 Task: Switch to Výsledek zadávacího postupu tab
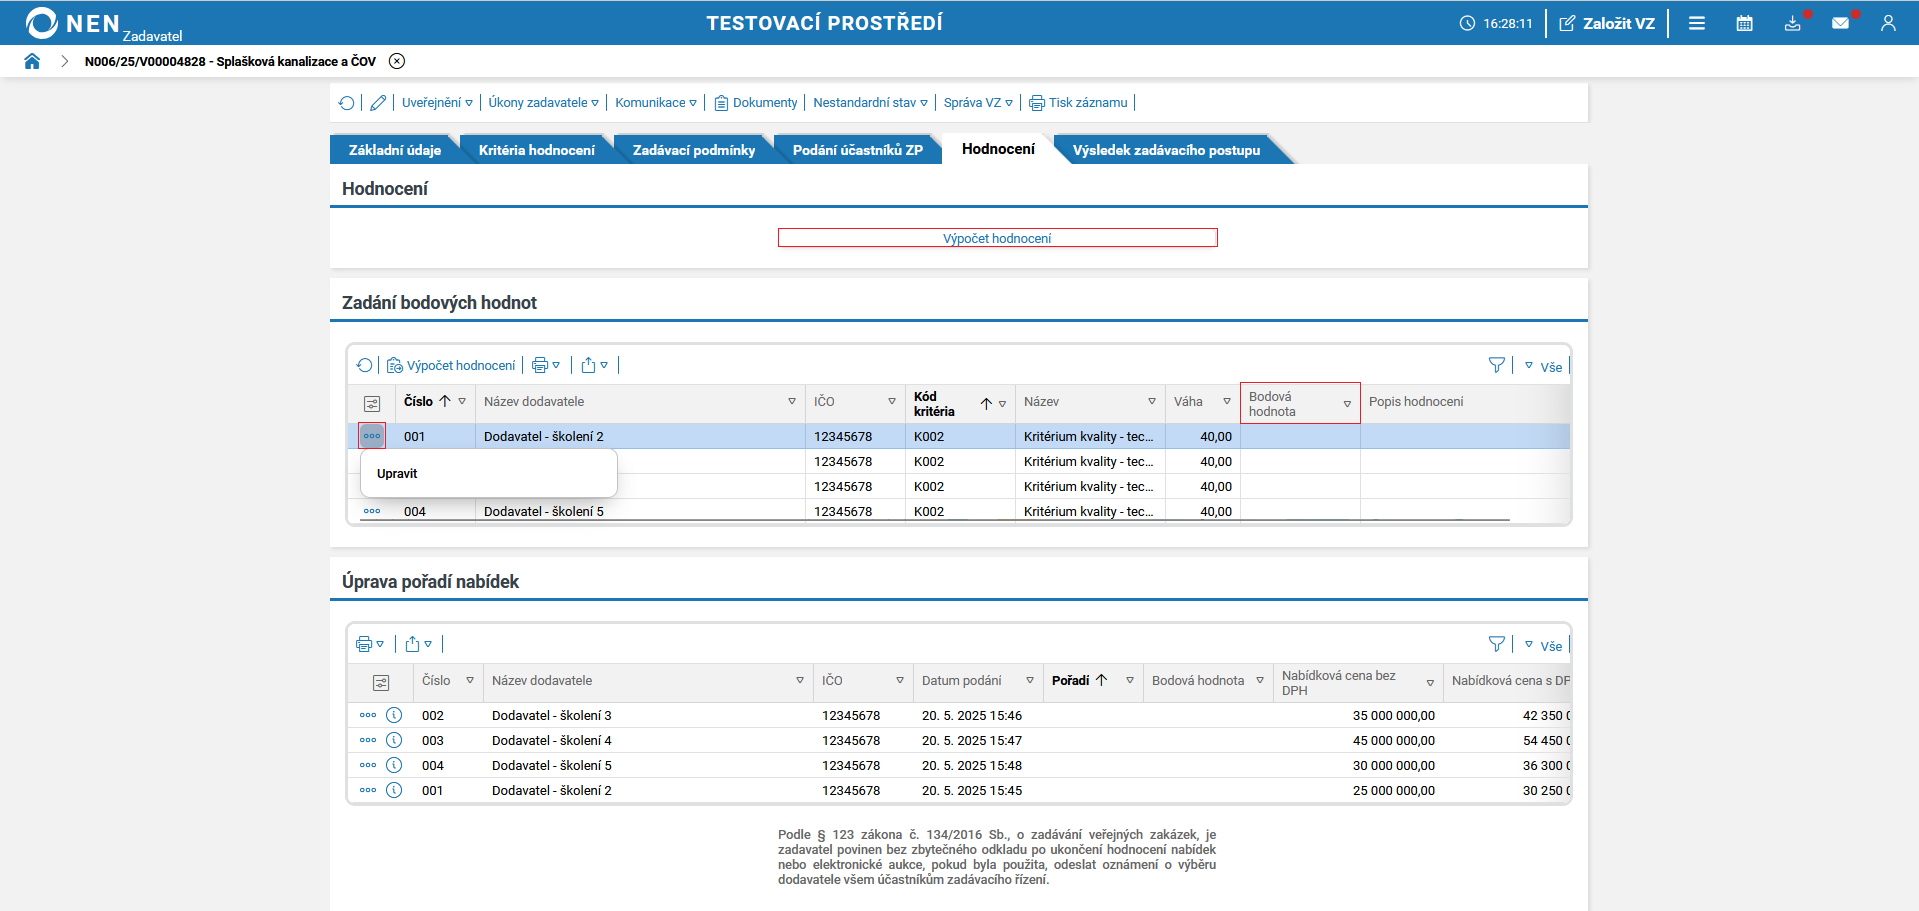(x=1166, y=150)
